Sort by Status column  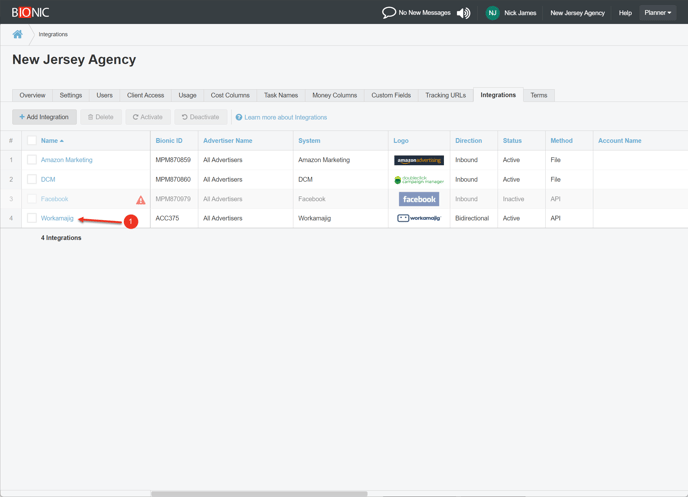click(512, 141)
